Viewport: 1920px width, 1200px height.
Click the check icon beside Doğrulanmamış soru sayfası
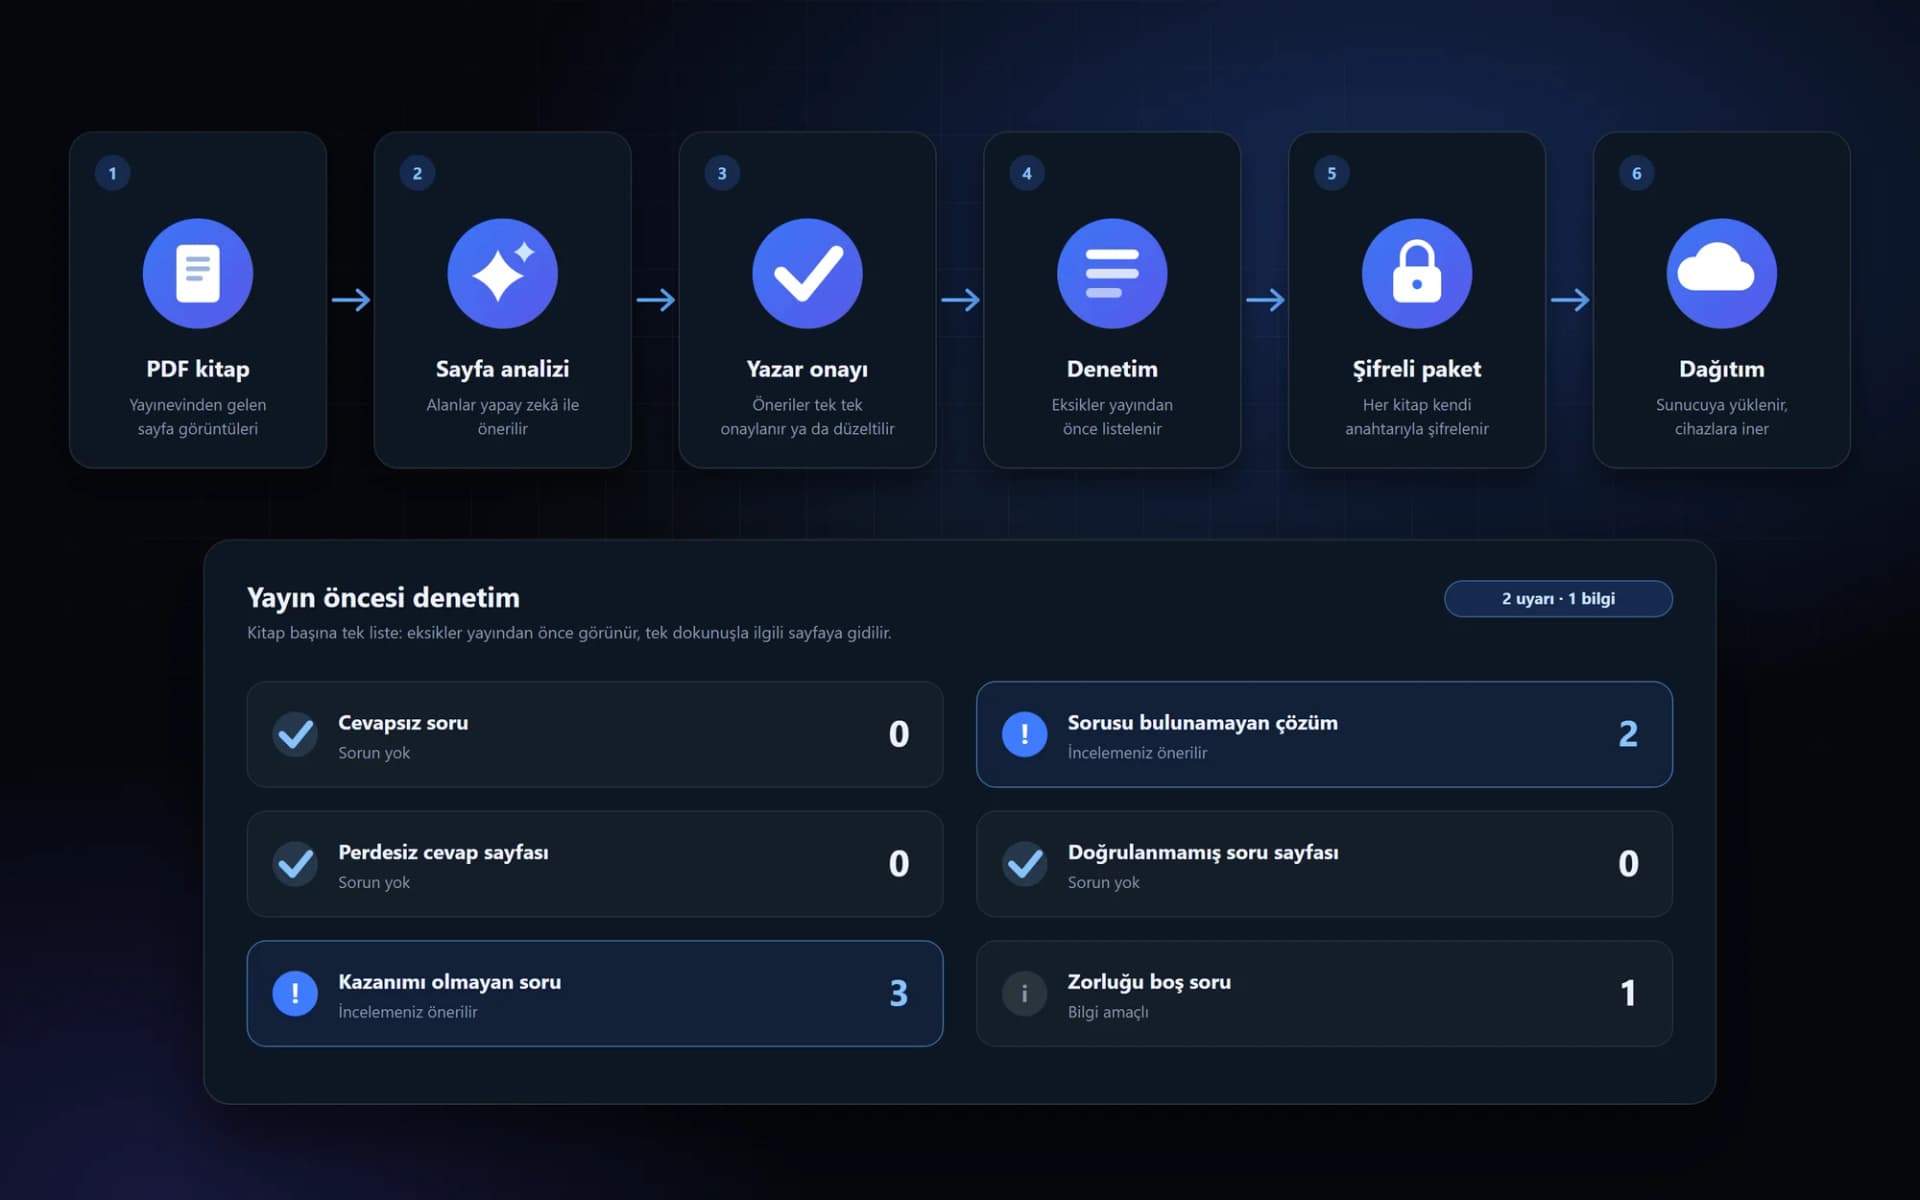[x=1024, y=864]
